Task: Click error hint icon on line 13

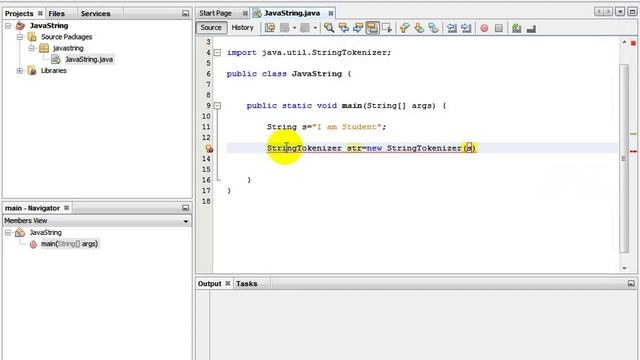Action: click(209, 149)
